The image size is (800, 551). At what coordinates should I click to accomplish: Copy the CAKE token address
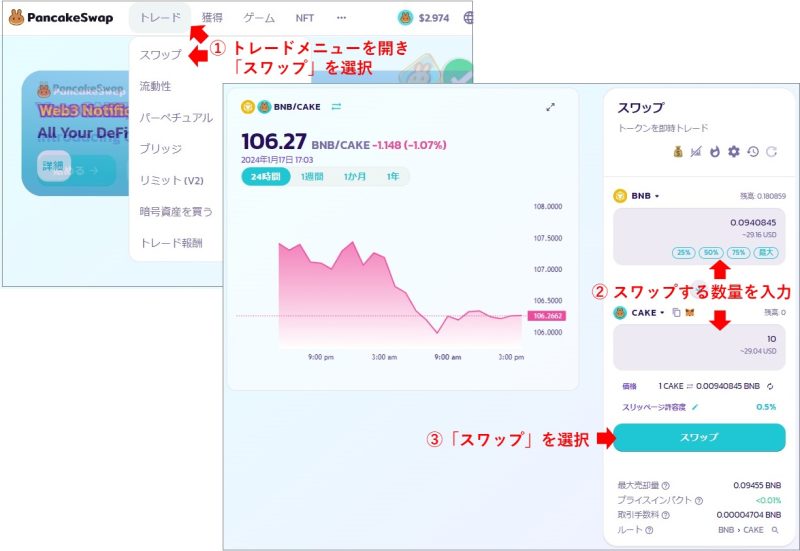pyautogui.click(x=676, y=313)
